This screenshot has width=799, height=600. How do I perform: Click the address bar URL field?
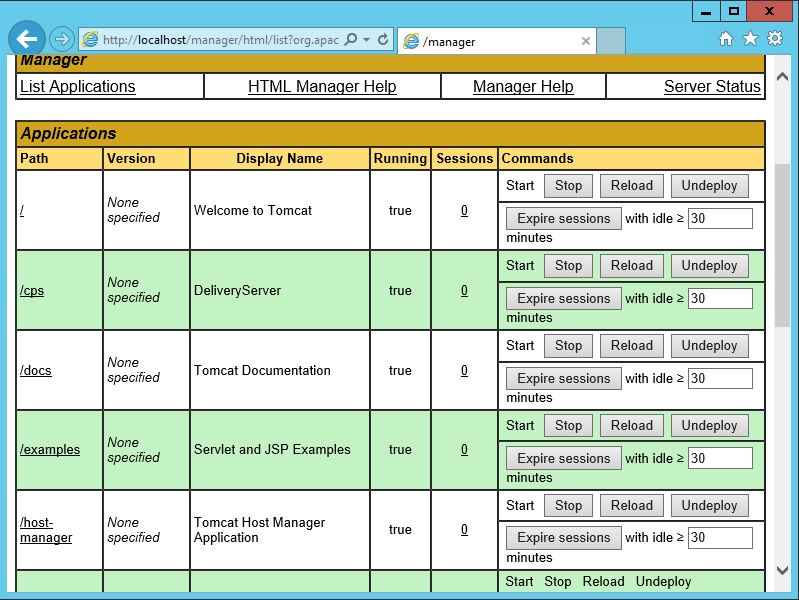(x=221, y=40)
